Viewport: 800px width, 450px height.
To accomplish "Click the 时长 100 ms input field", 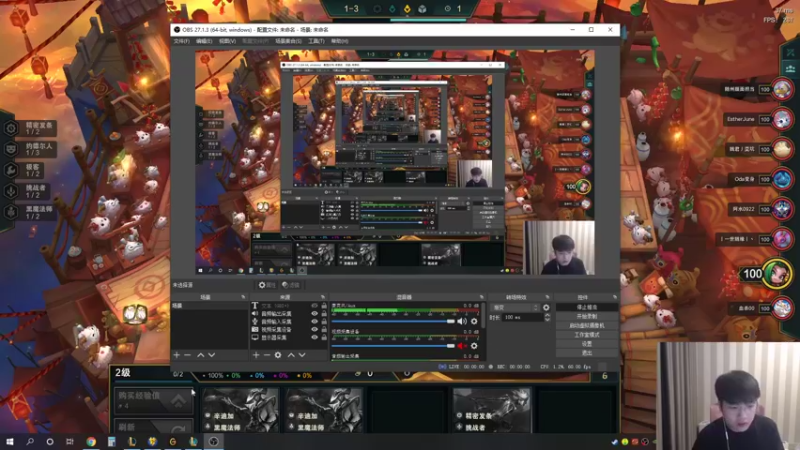I will (521, 317).
